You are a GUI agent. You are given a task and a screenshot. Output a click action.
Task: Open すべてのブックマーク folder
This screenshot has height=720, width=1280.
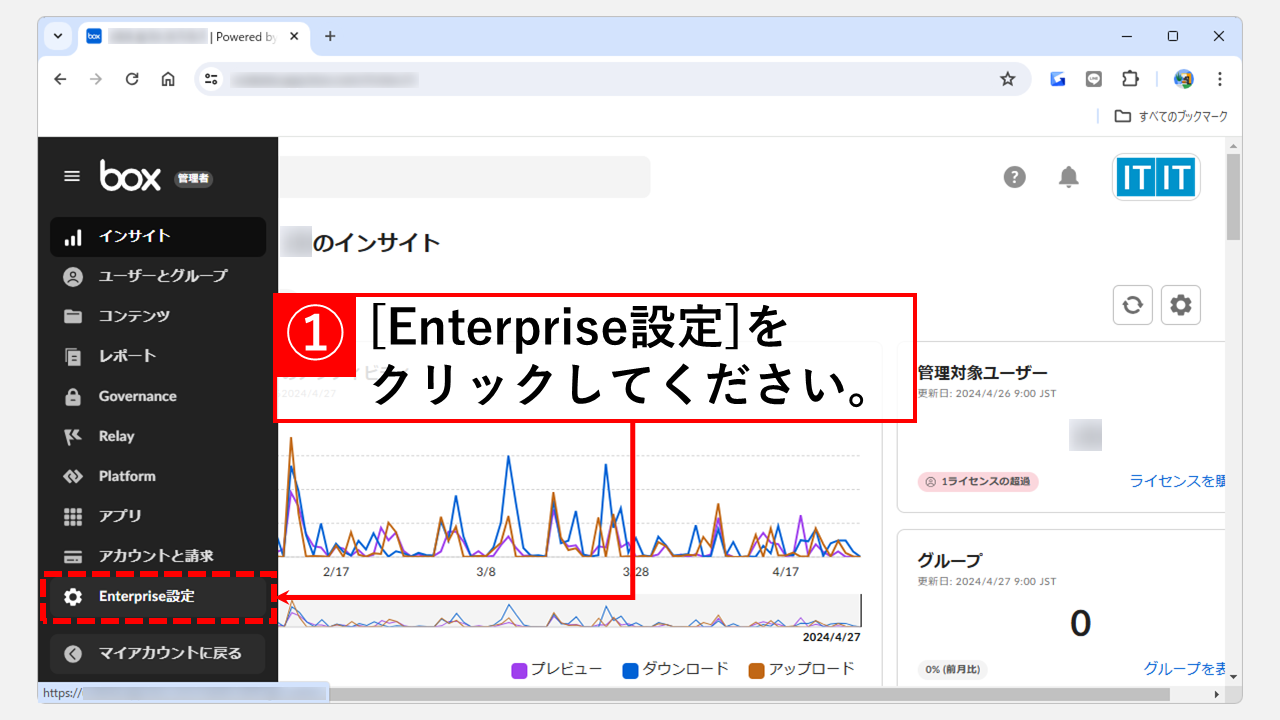1171,116
